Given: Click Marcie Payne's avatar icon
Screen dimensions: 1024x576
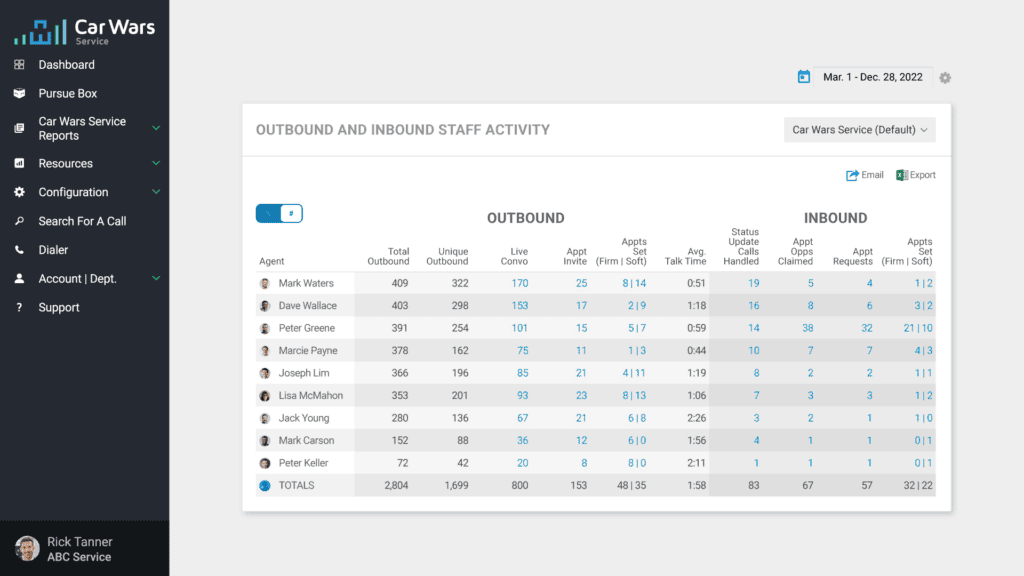Looking at the screenshot, I should (x=264, y=351).
